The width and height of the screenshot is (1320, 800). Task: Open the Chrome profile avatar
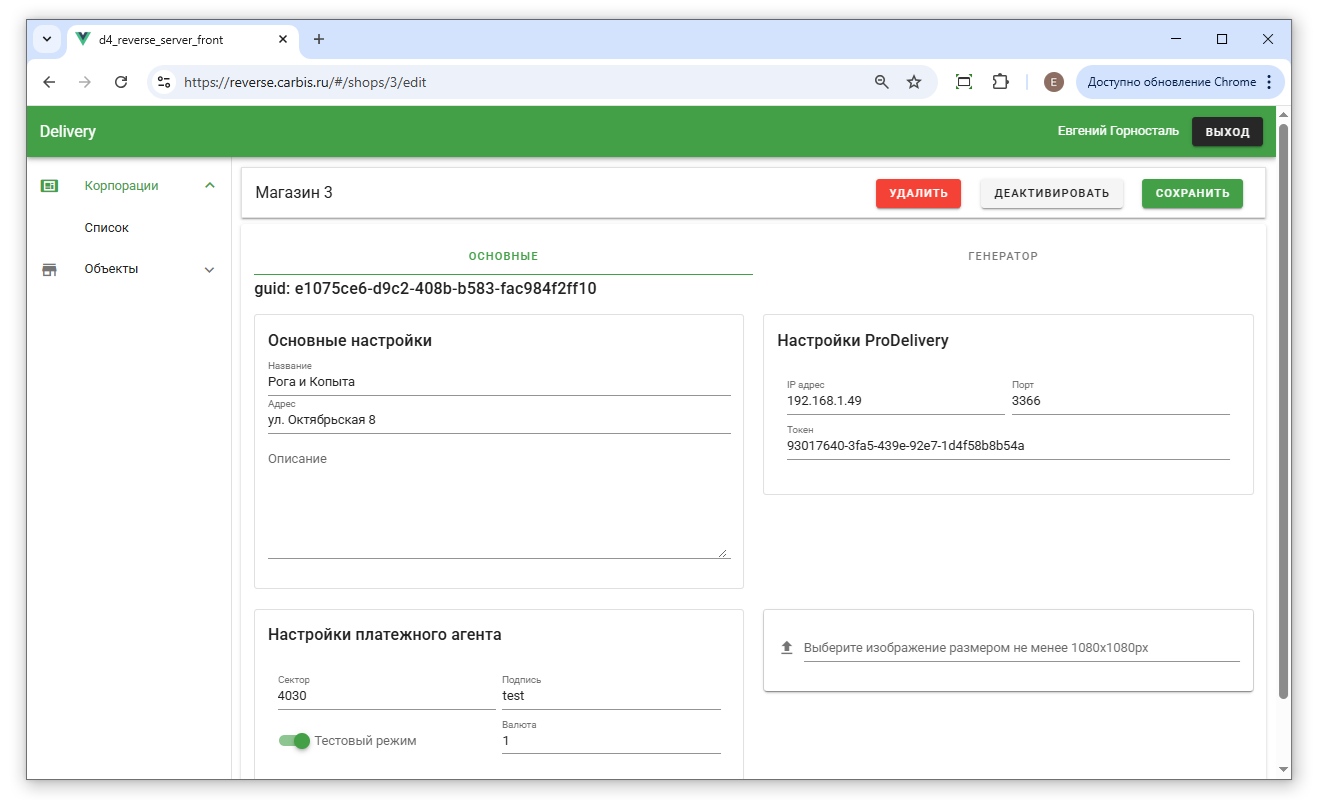[1053, 82]
